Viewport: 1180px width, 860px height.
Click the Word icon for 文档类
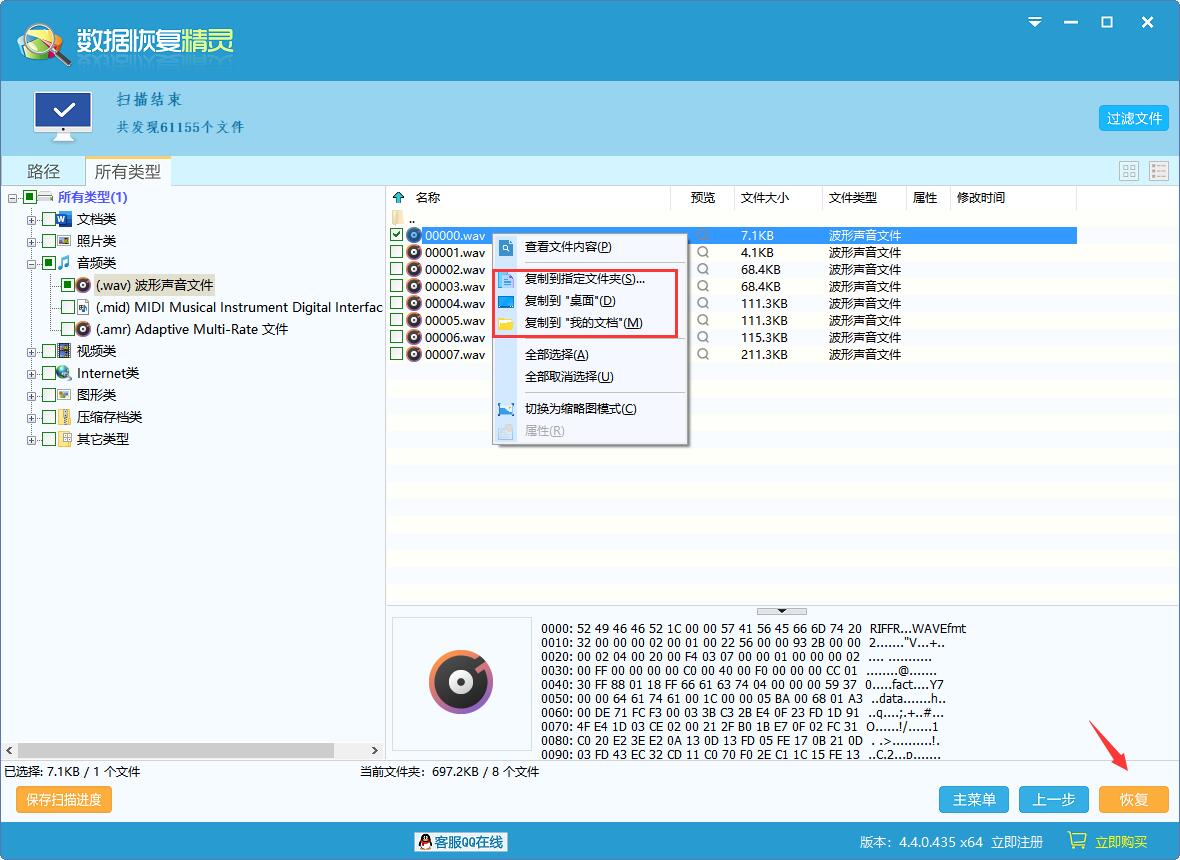click(x=65, y=219)
